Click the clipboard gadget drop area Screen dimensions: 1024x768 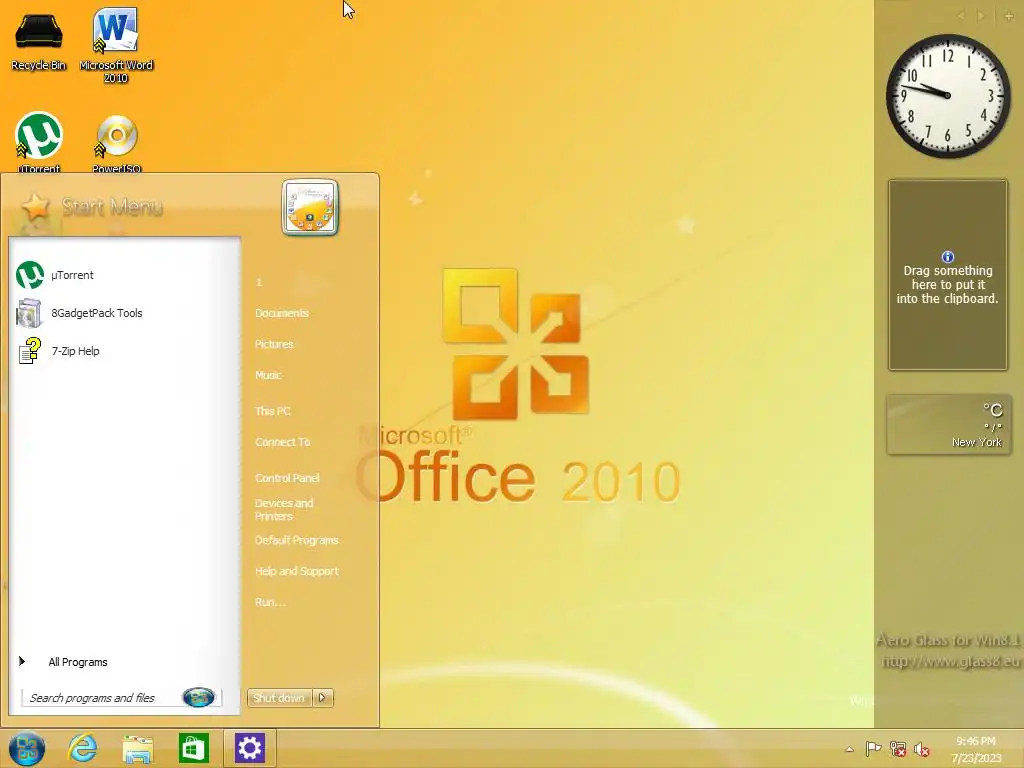pyautogui.click(x=948, y=275)
